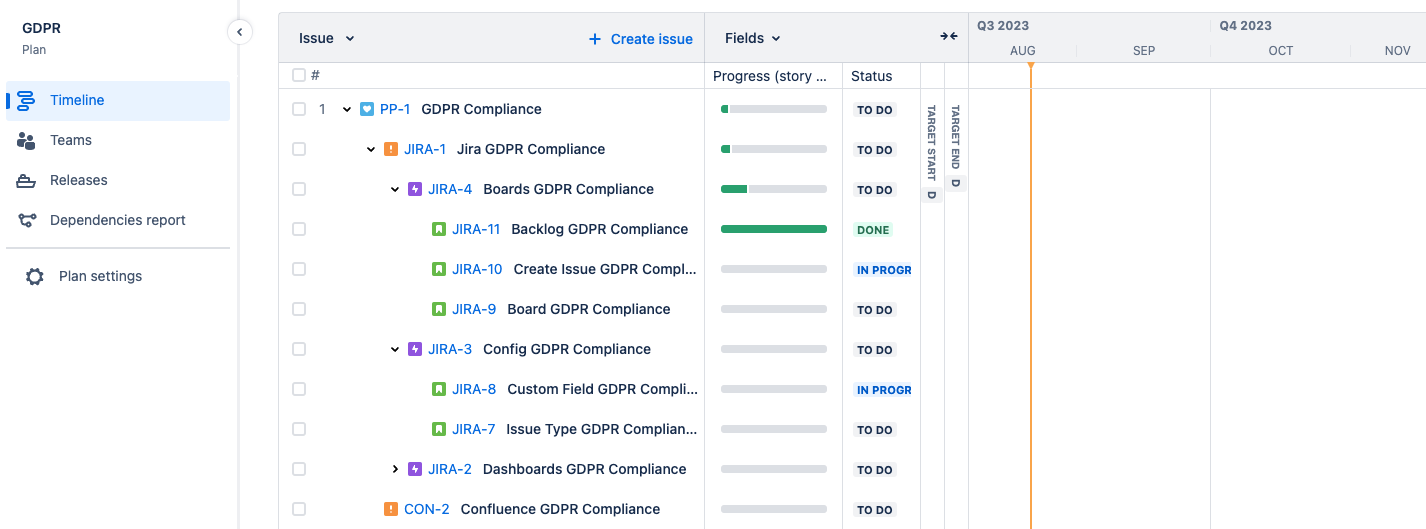Open the Releases page

pyautogui.click(x=118, y=181)
